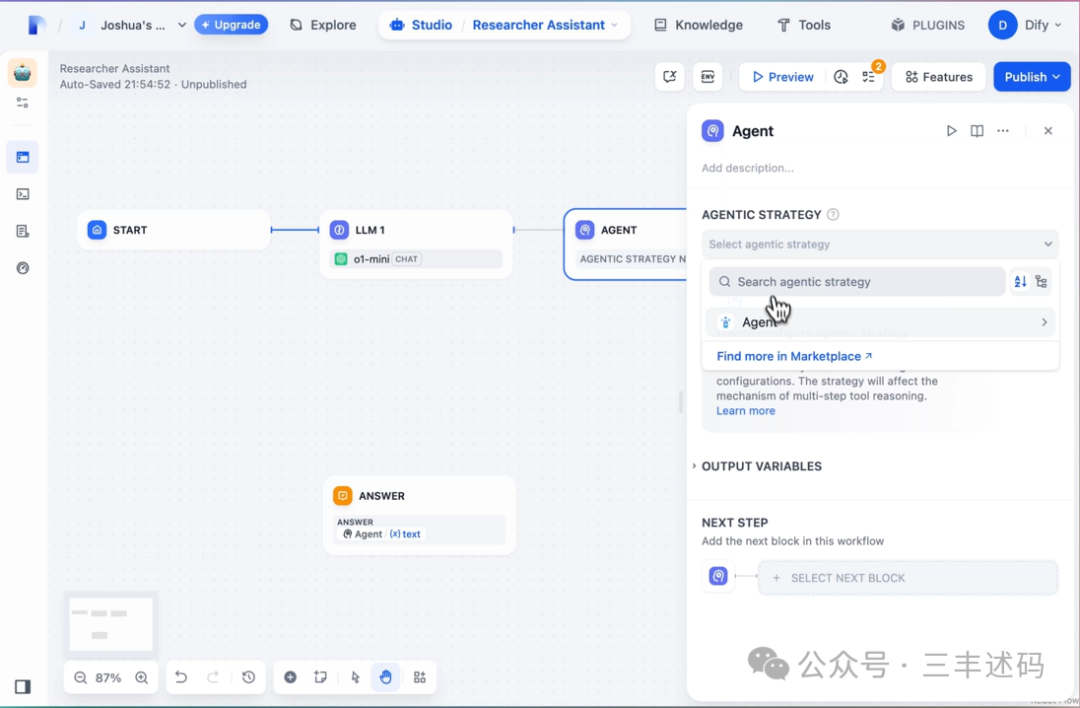Screen dimensions: 1080x708
Task: Click Find more in Marketplace link
Action: (794, 356)
